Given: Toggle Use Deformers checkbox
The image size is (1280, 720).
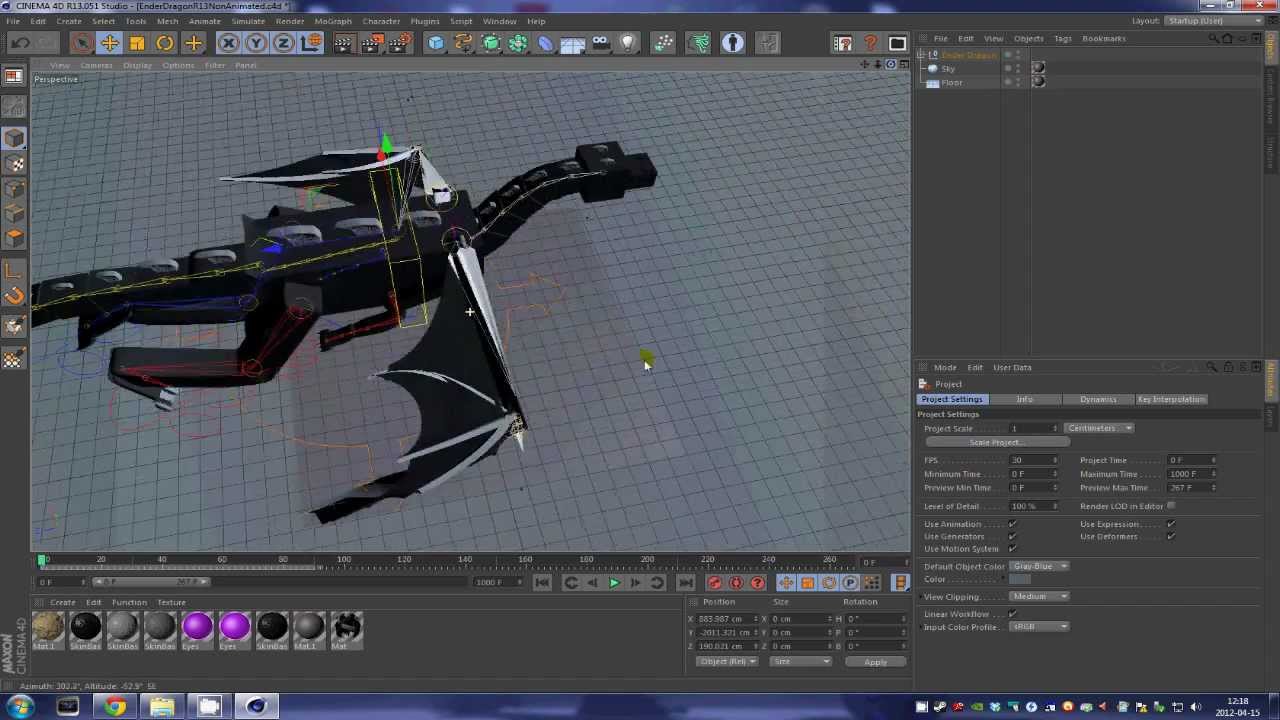Looking at the screenshot, I should click(x=1170, y=536).
